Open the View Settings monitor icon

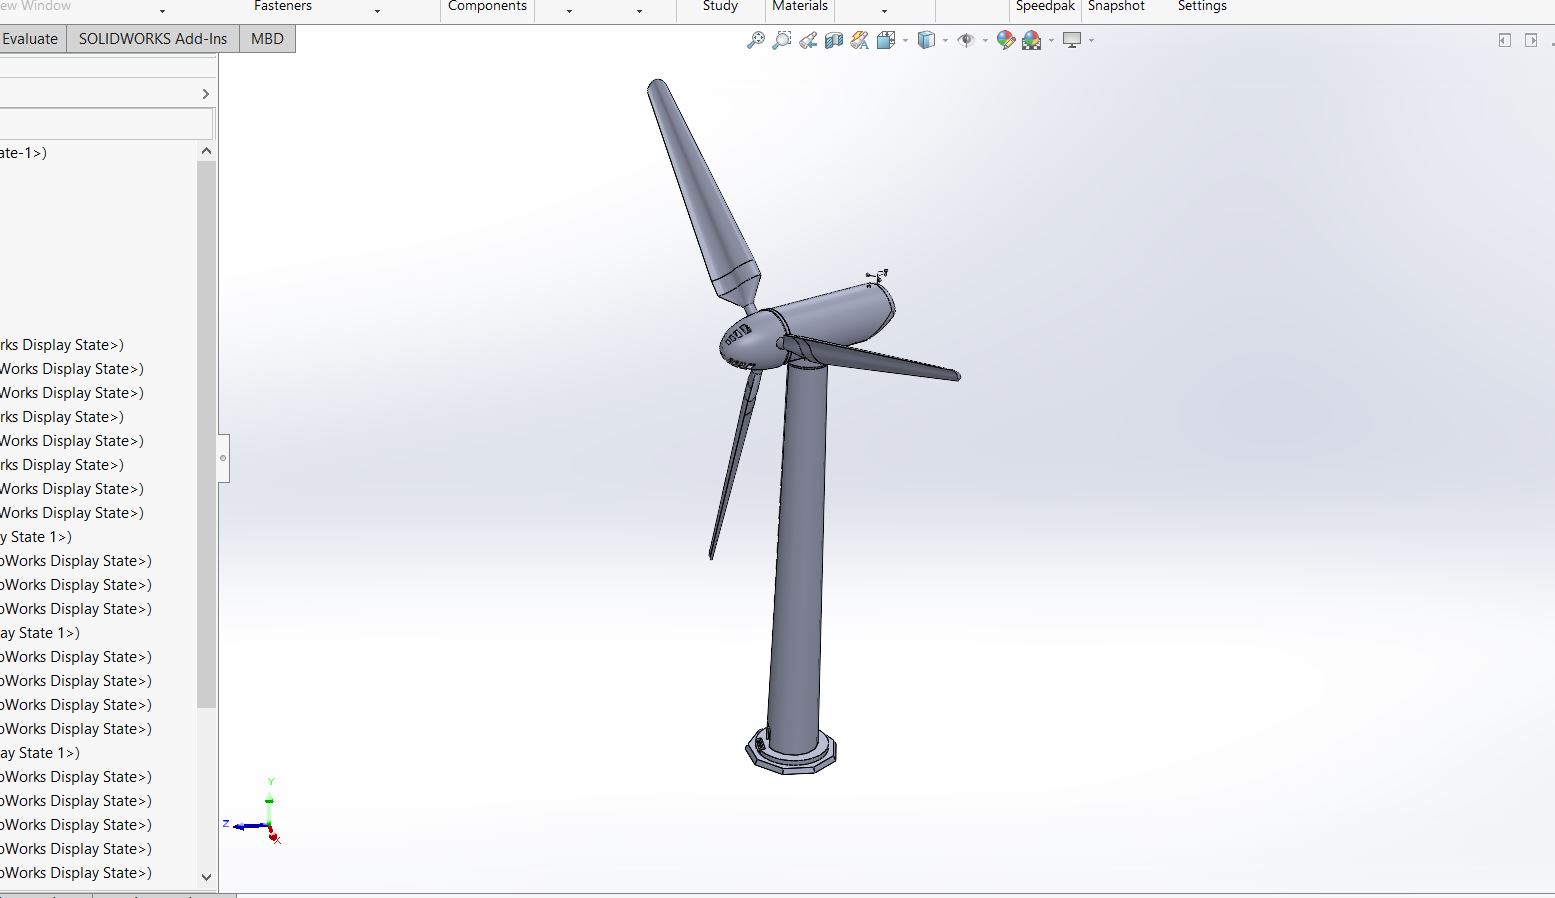point(1072,40)
